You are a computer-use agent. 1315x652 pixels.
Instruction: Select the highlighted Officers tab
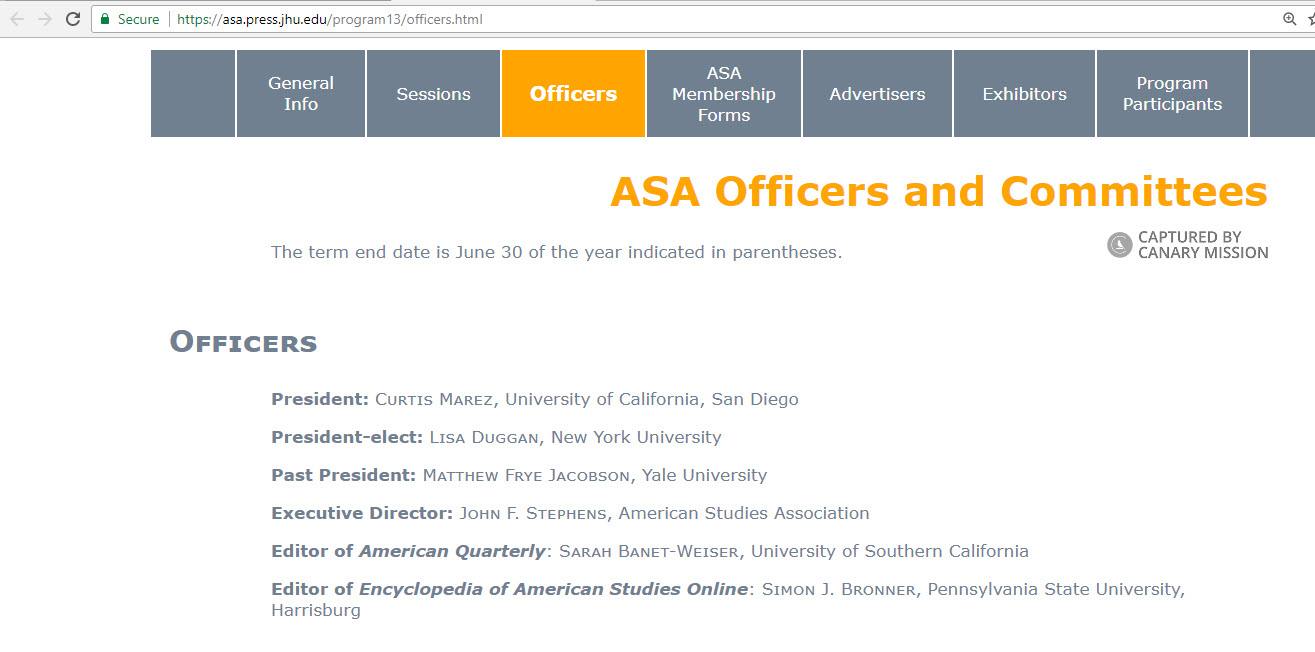coord(573,94)
